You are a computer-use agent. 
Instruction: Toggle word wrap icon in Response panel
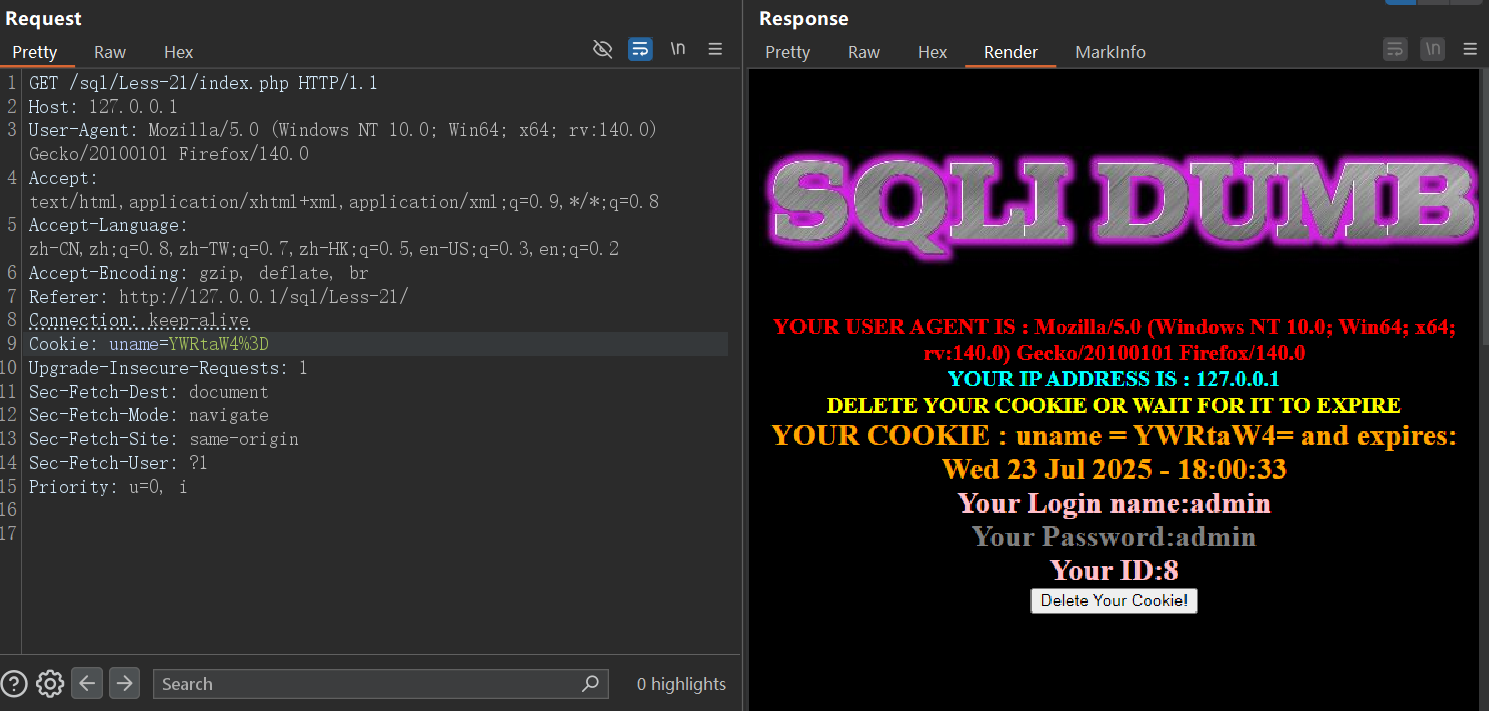(1395, 49)
